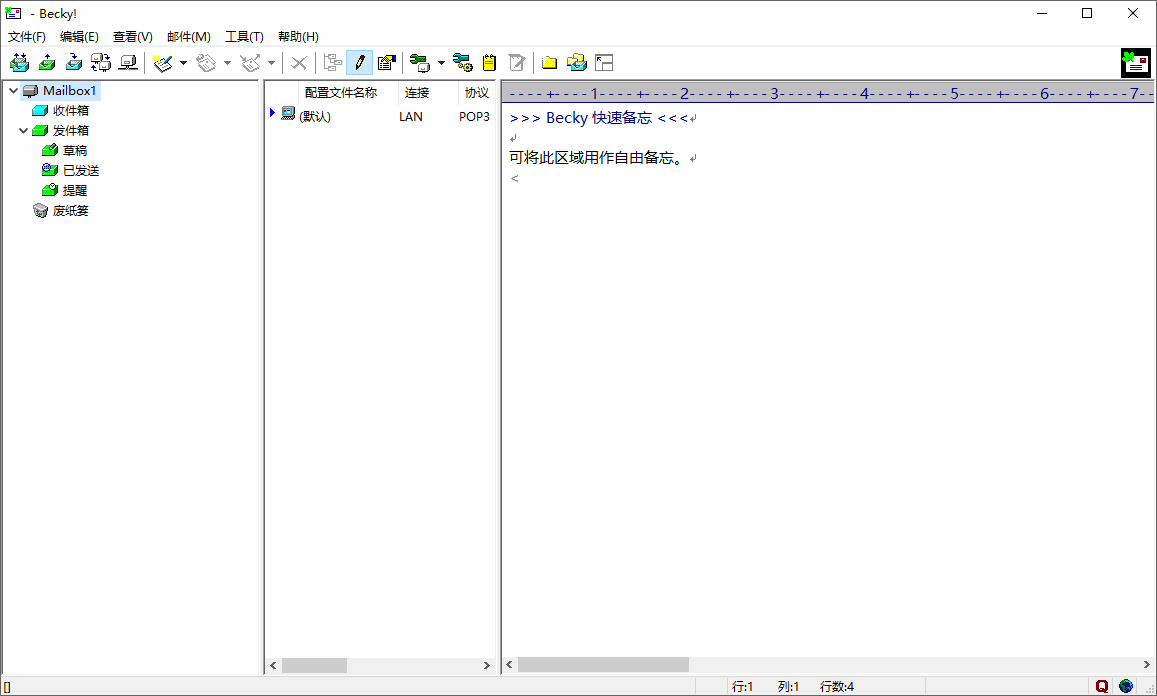Click the two-computers sync toolbar icon
Viewport: 1157px width, 696px height.
click(101, 63)
